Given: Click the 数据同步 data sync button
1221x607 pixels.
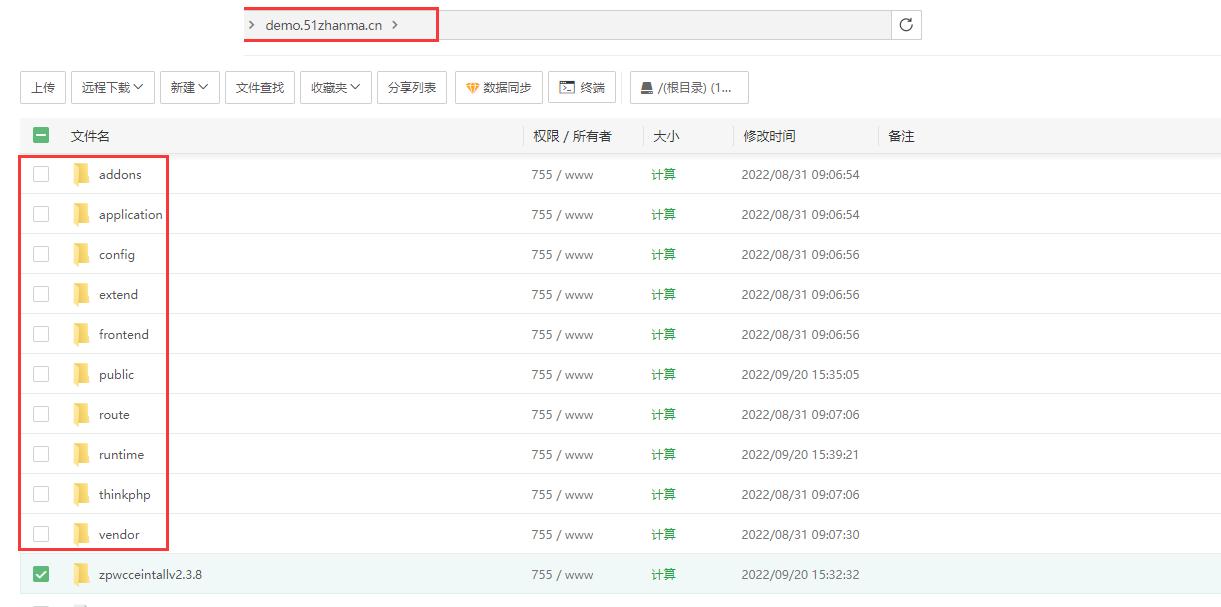Looking at the screenshot, I should pyautogui.click(x=499, y=88).
